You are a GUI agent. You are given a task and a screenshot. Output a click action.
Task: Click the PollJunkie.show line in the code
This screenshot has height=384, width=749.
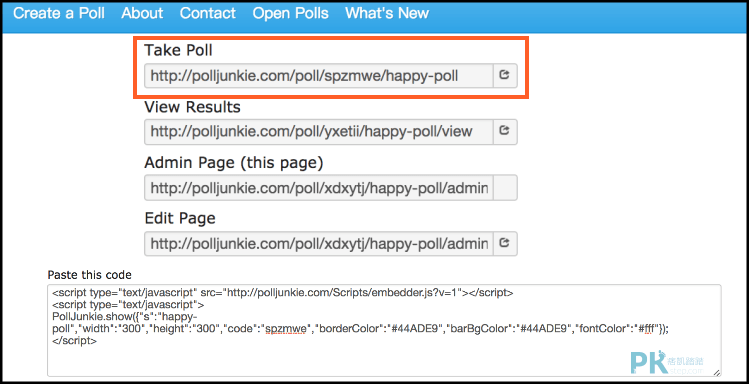[x=126, y=317]
